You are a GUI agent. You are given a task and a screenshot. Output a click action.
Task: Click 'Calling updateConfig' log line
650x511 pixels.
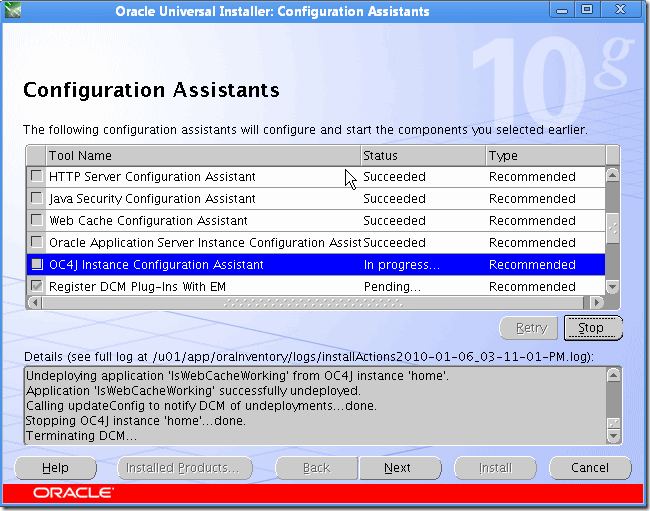pyautogui.click(x=201, y=406)
